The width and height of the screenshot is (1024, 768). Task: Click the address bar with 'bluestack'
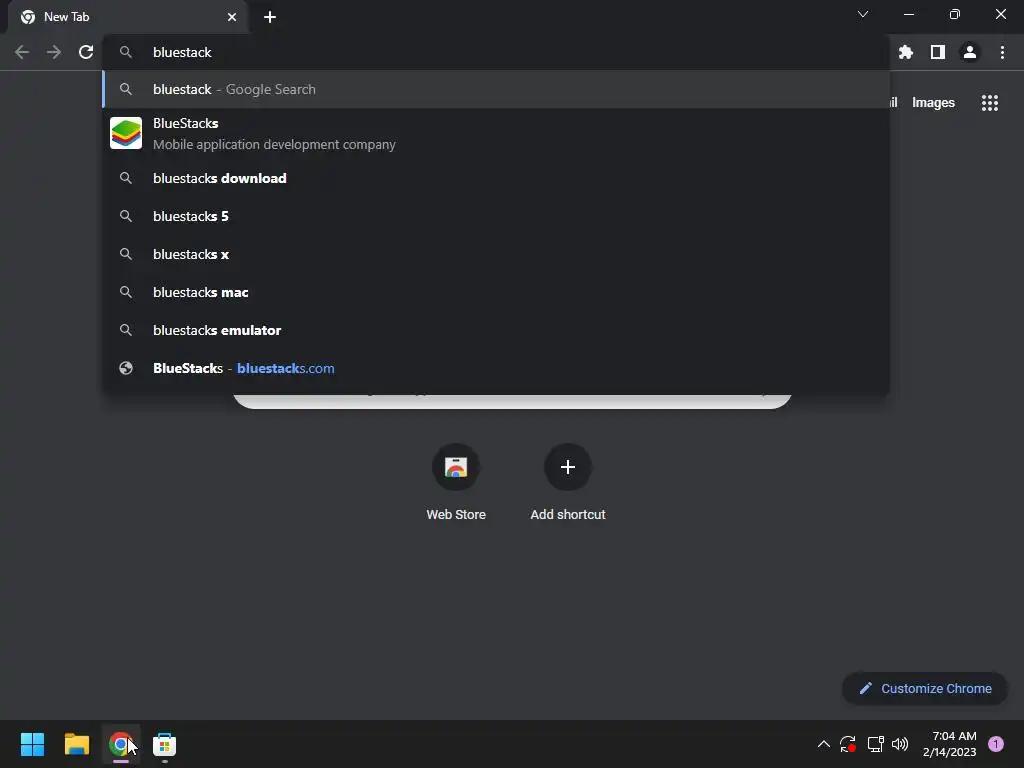tap(496, 52)
